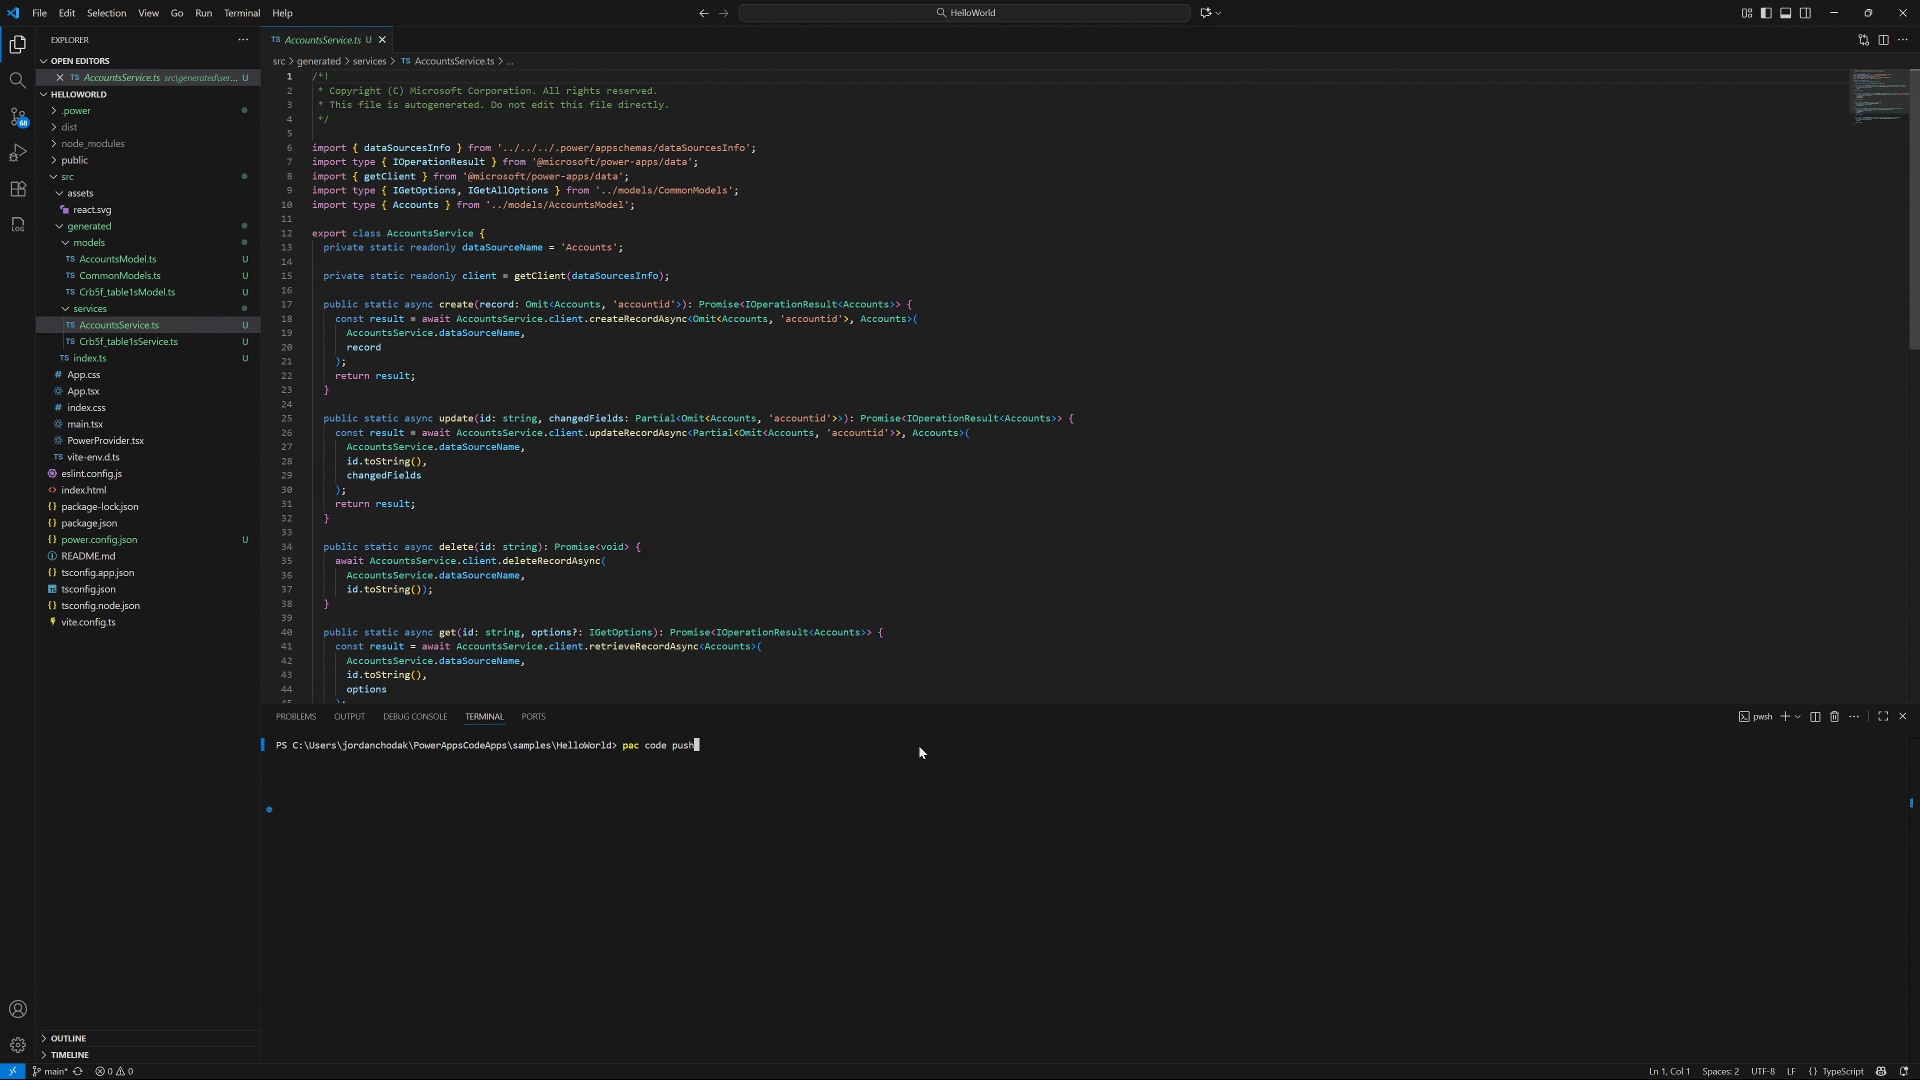Open the terminal profile dropdown arrow
The height and width of the screenshot is (1080, 1920).
coord(1797,717)
